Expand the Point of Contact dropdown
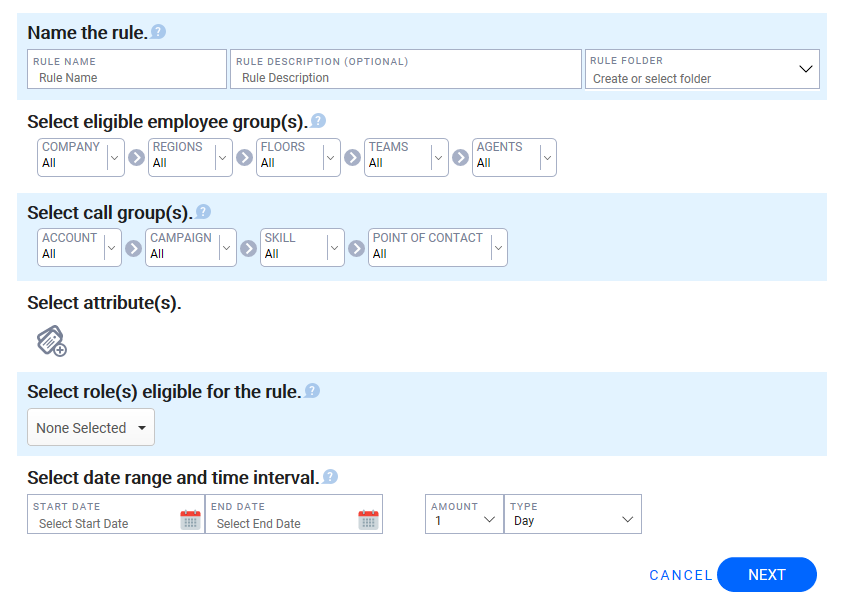845x607 pixels. coord(497,248)
